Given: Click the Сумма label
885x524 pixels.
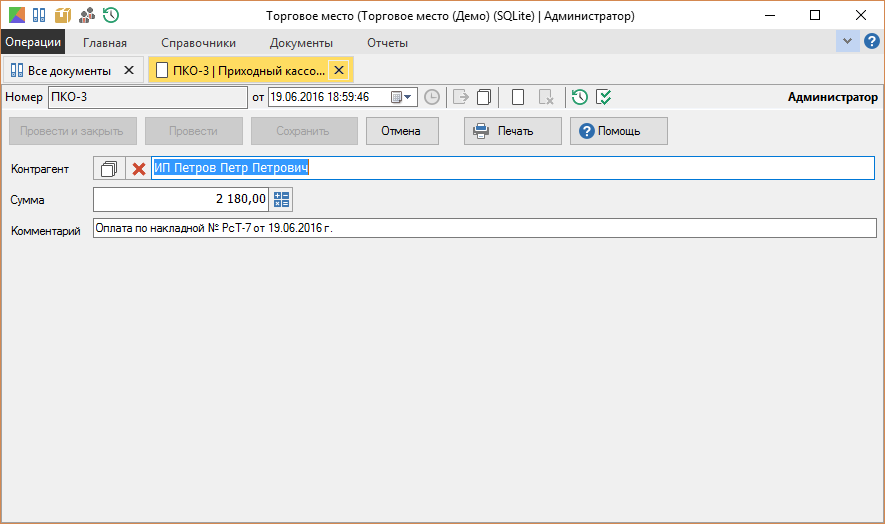Looking at the screenshot, I should tap(27, 200).
